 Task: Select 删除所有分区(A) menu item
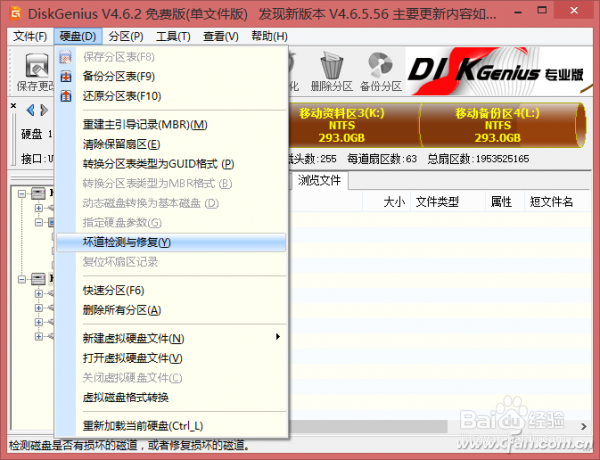click(171, 310)
